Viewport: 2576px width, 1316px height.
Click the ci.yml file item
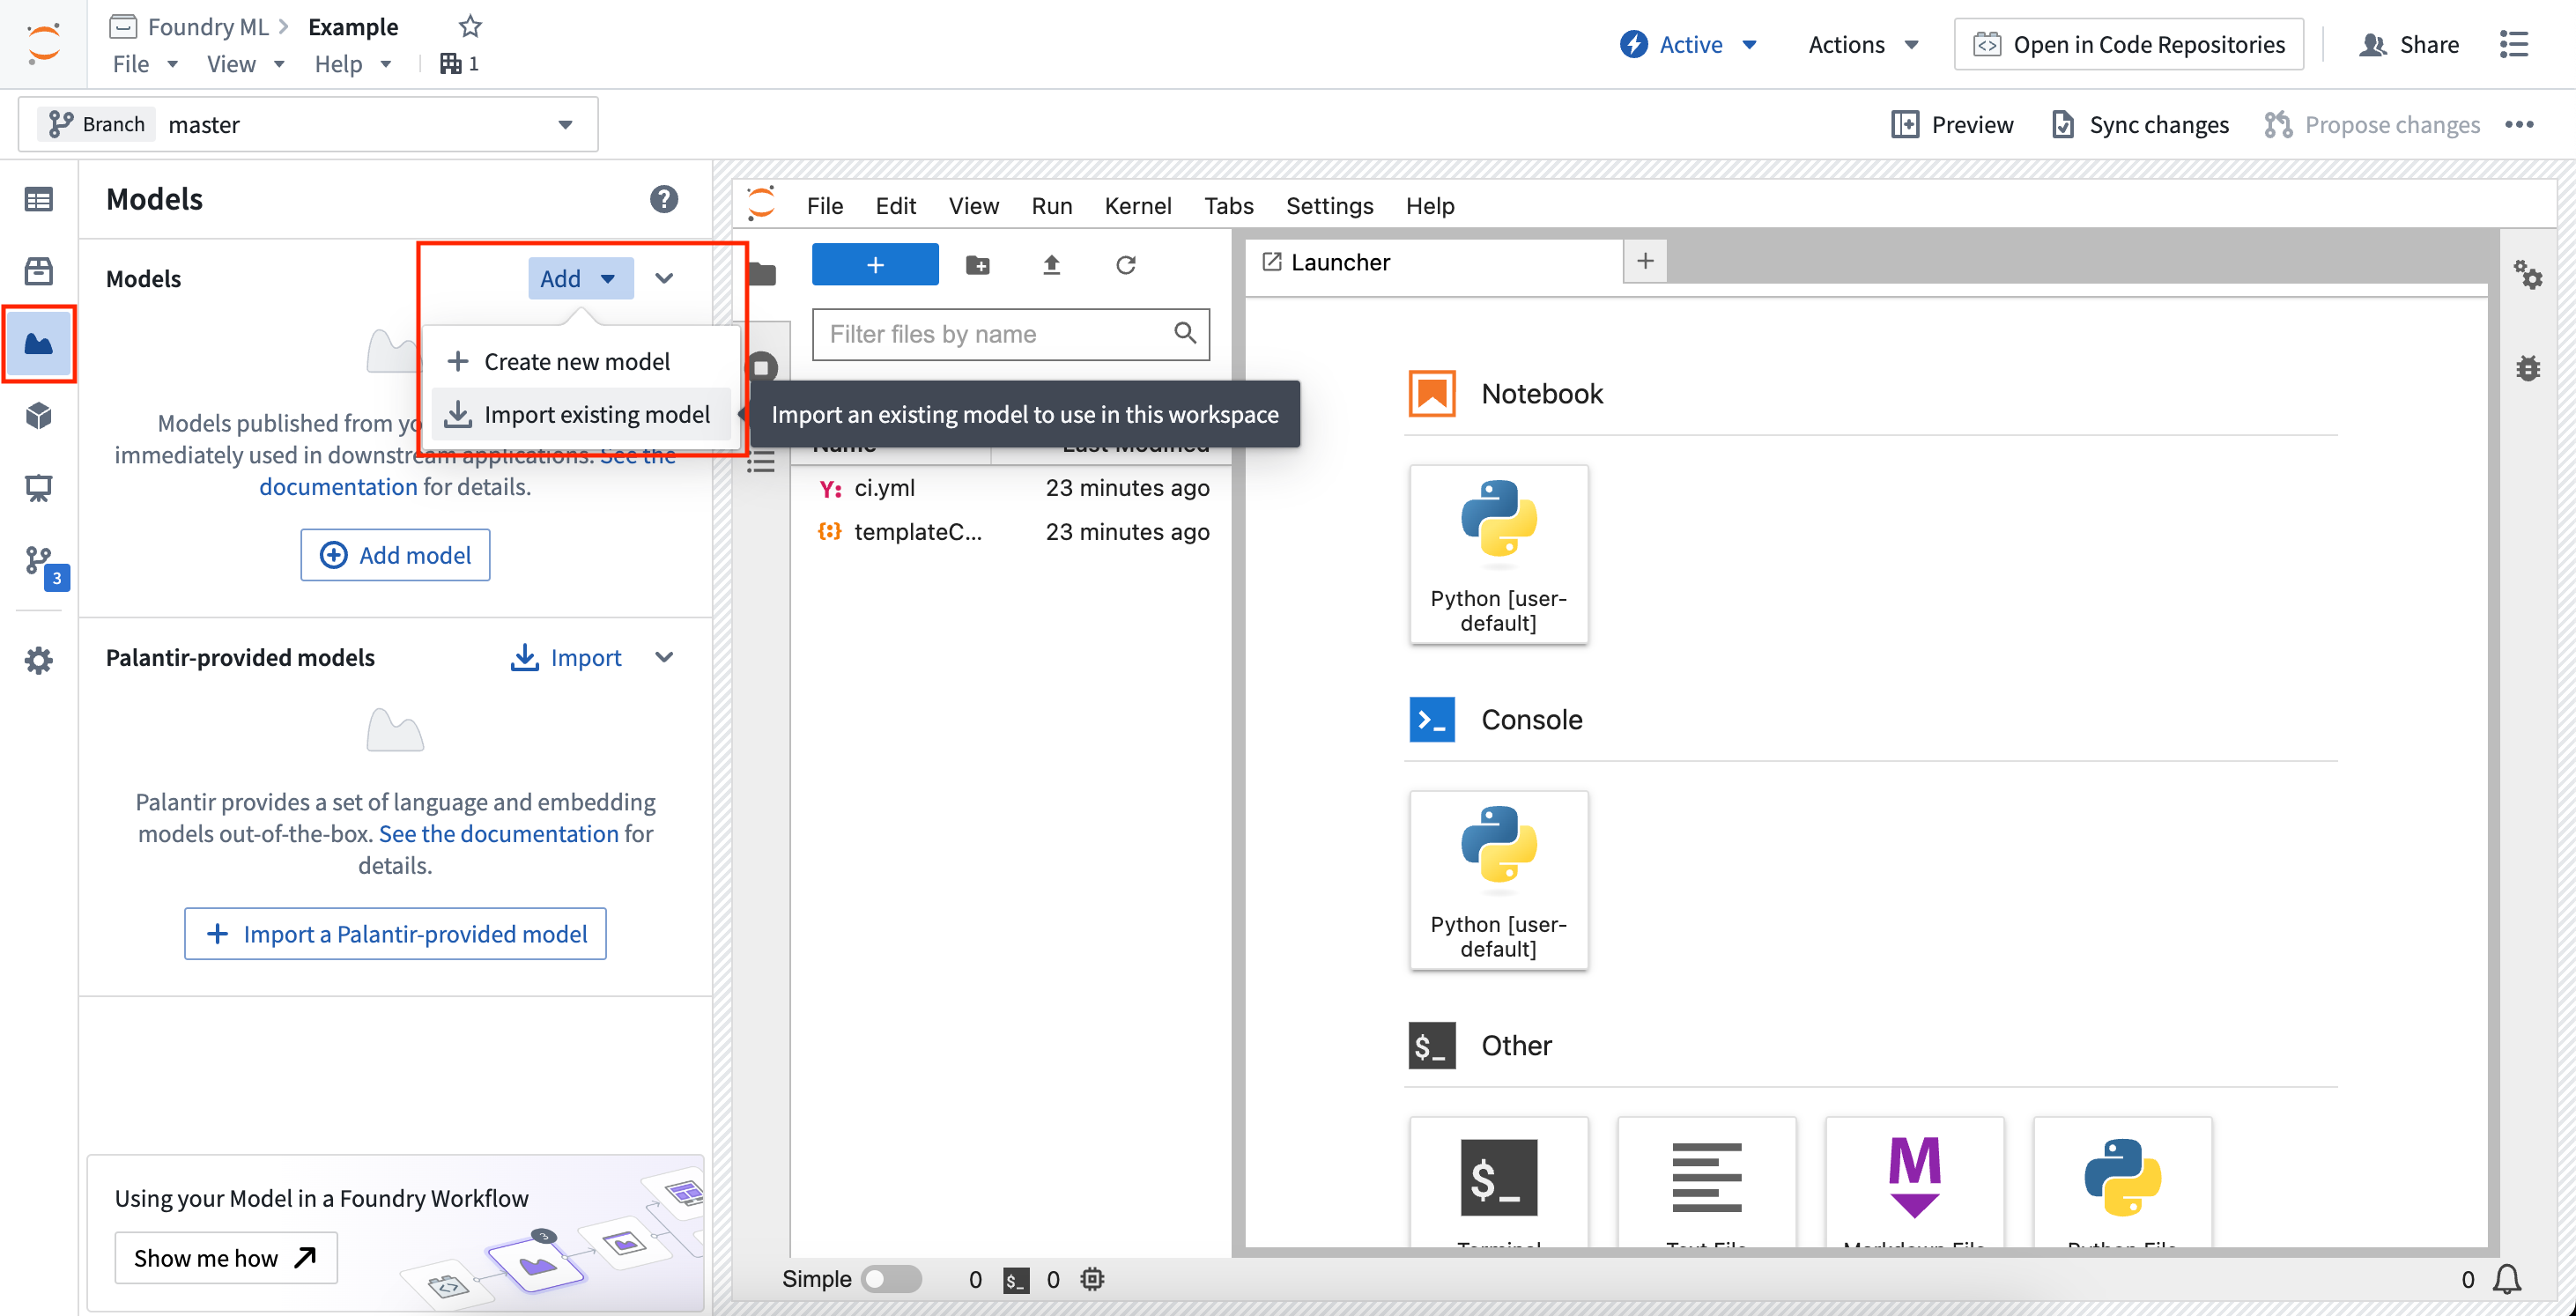(x=888, y=487)
